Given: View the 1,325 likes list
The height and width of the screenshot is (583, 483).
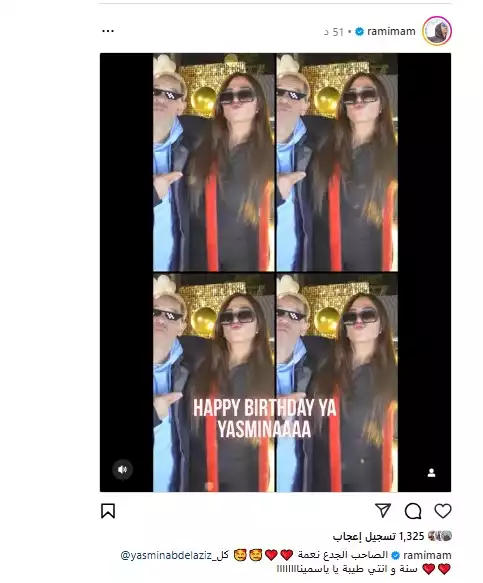Looking at the screenshot, I should coord(379,536).
